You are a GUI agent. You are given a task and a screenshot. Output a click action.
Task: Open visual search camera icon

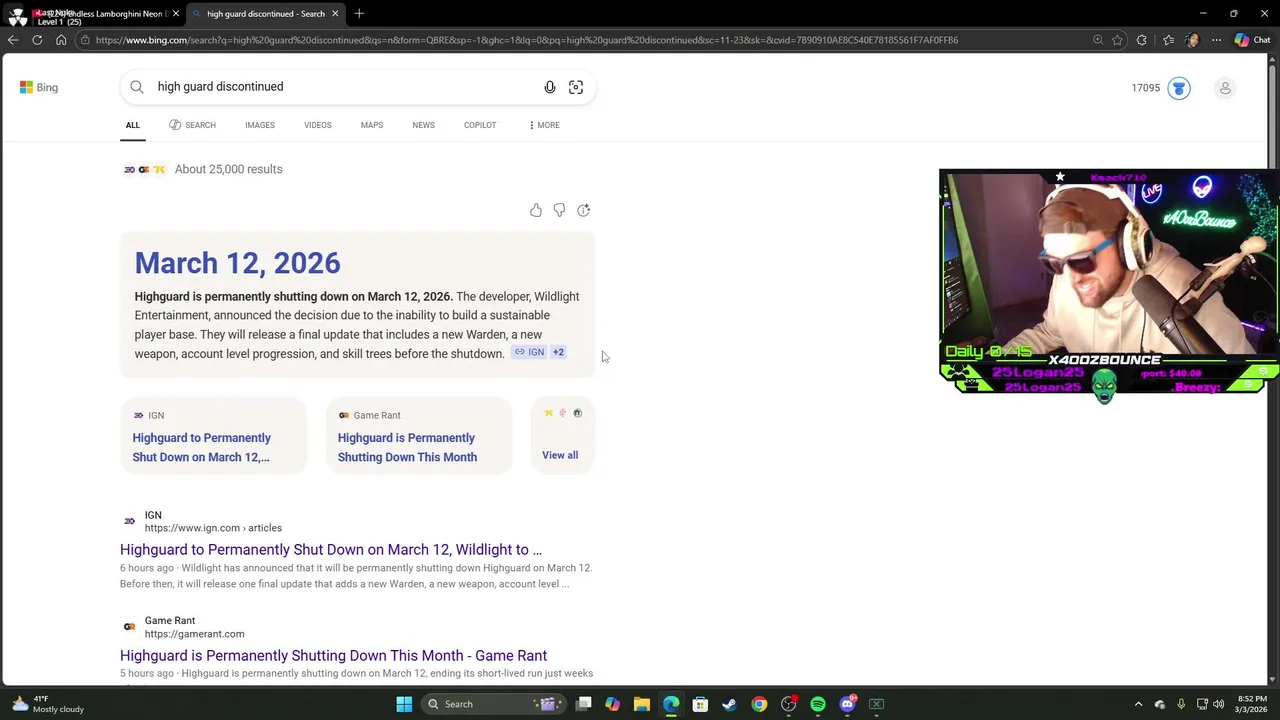pos(576,87)
